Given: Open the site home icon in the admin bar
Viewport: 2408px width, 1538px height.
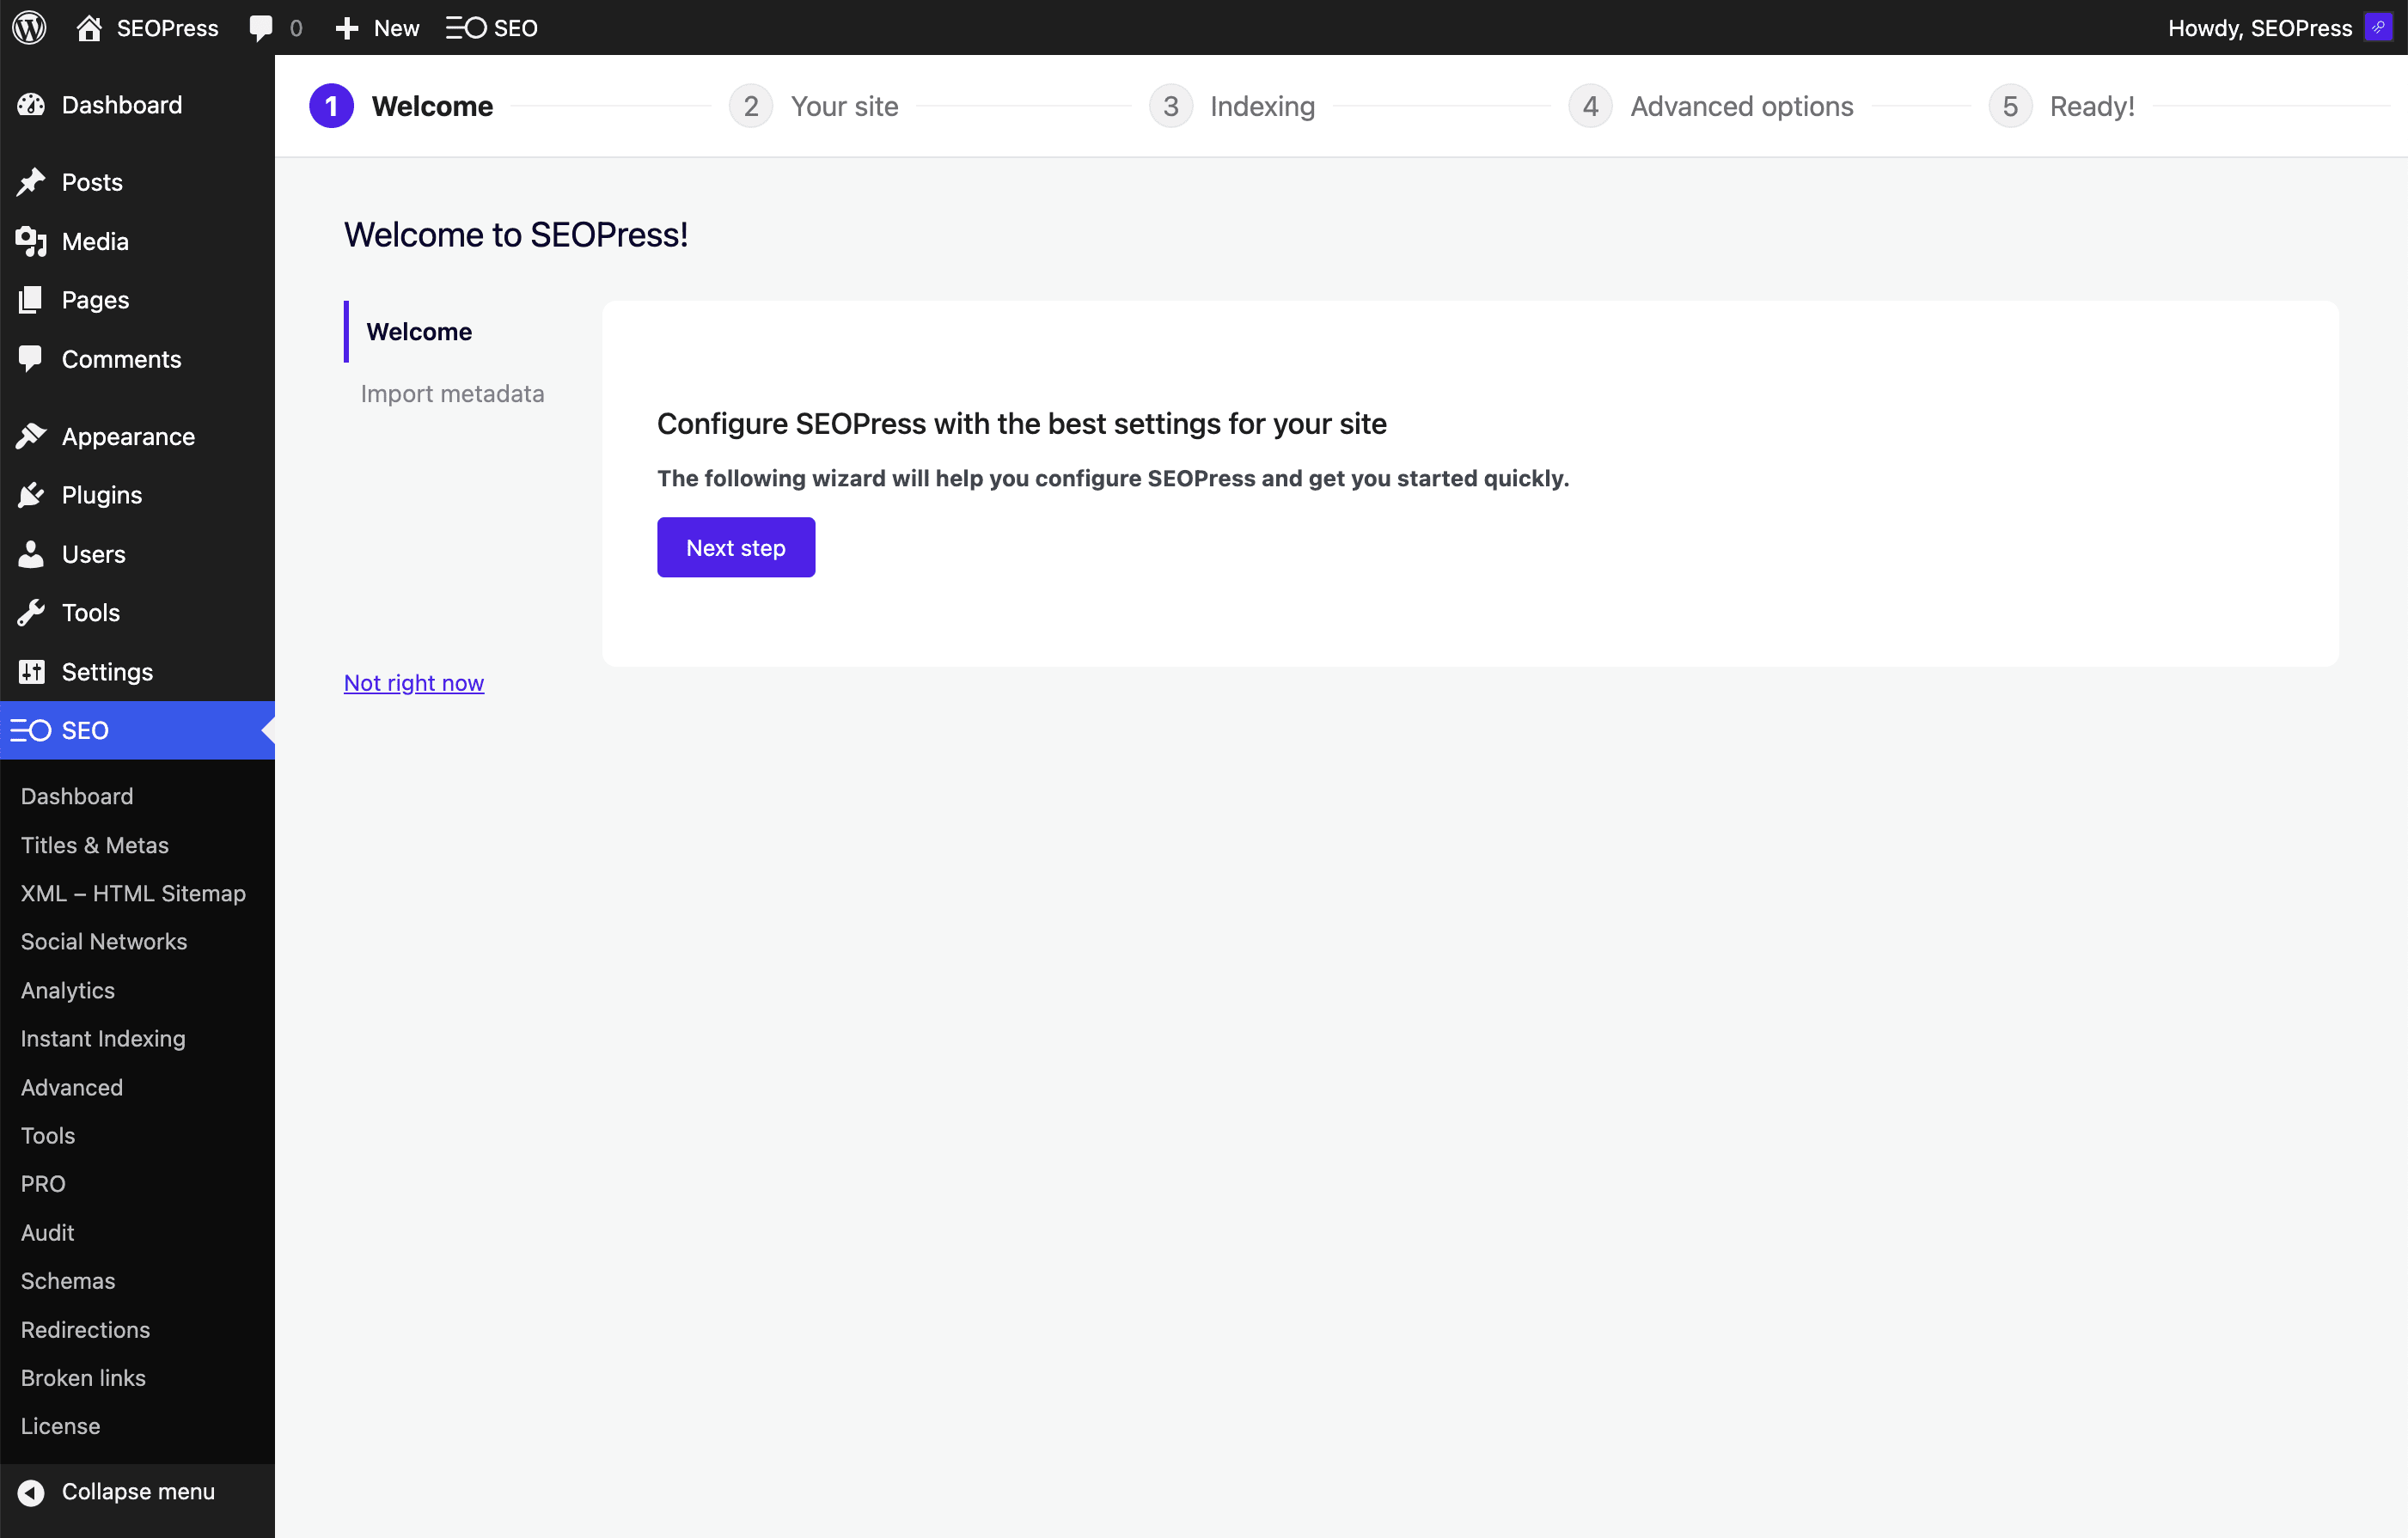Looking at the screenshot, I should [x=89, y=27].
